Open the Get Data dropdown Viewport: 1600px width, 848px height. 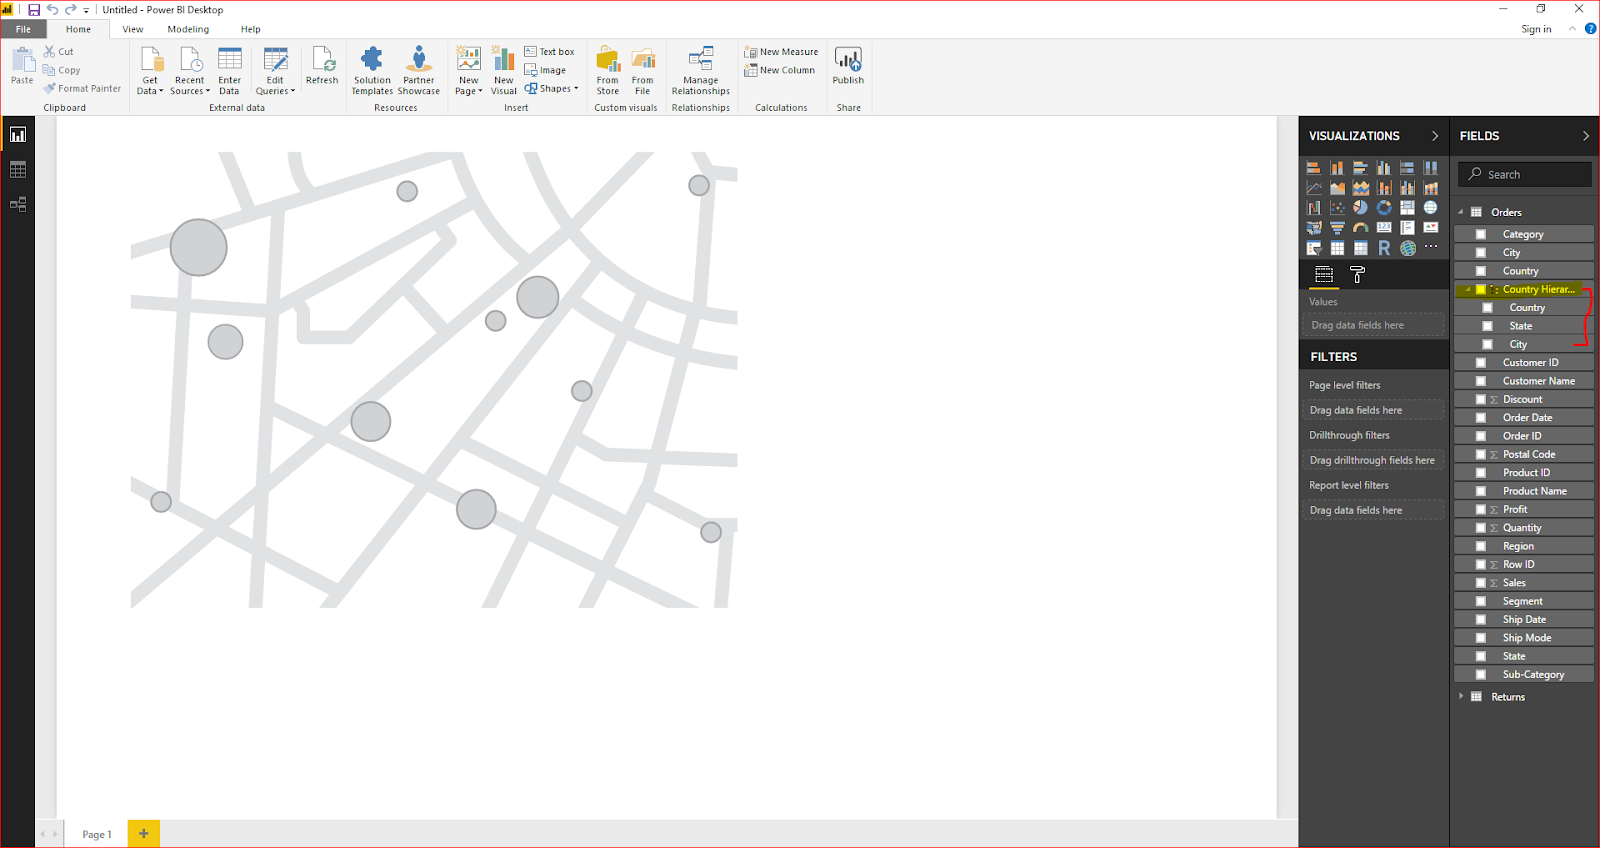pos(150,70)
